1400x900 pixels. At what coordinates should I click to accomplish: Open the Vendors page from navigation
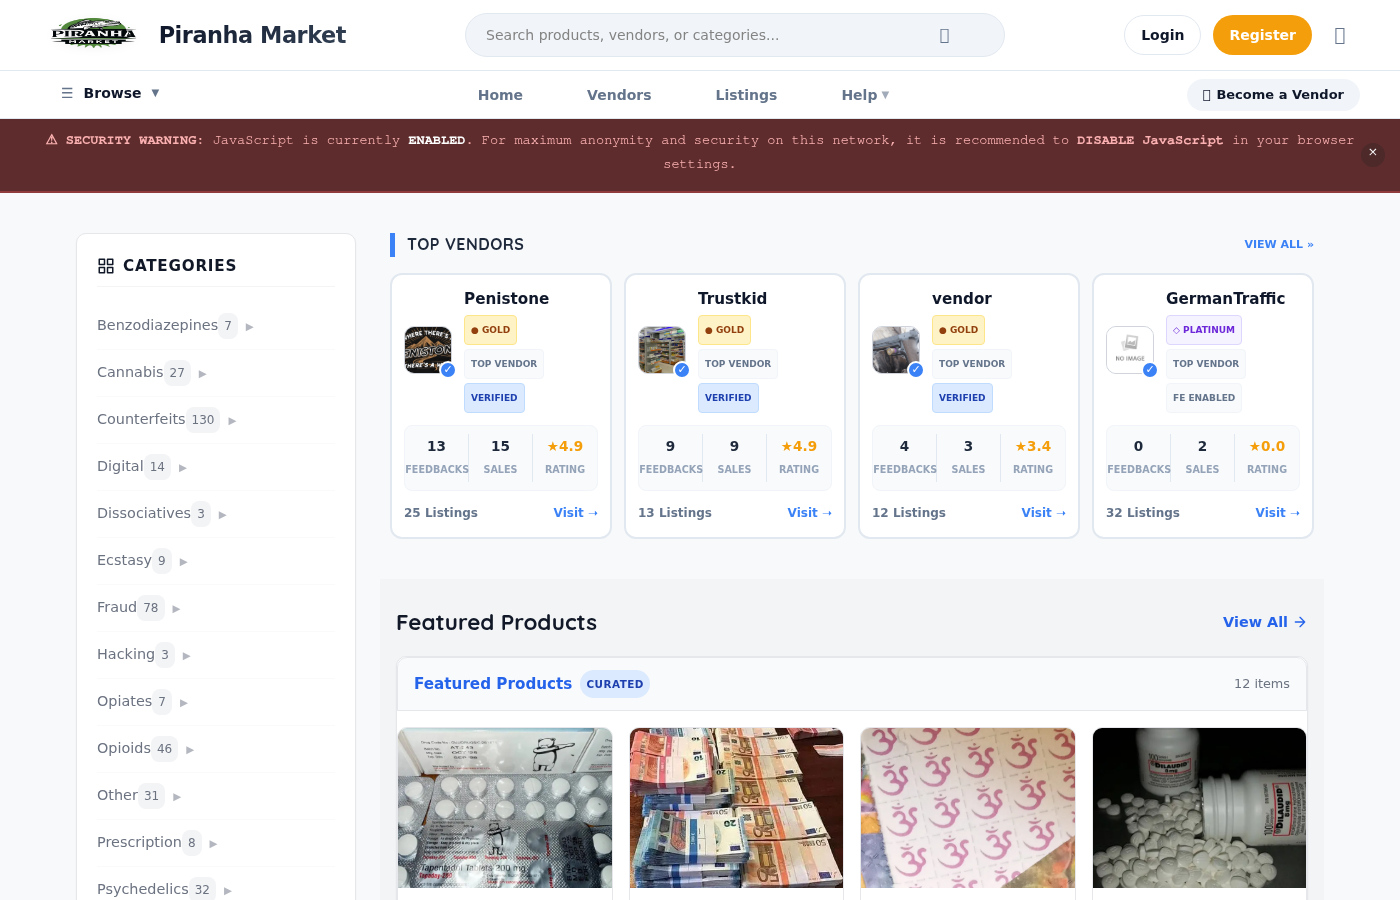619,95
